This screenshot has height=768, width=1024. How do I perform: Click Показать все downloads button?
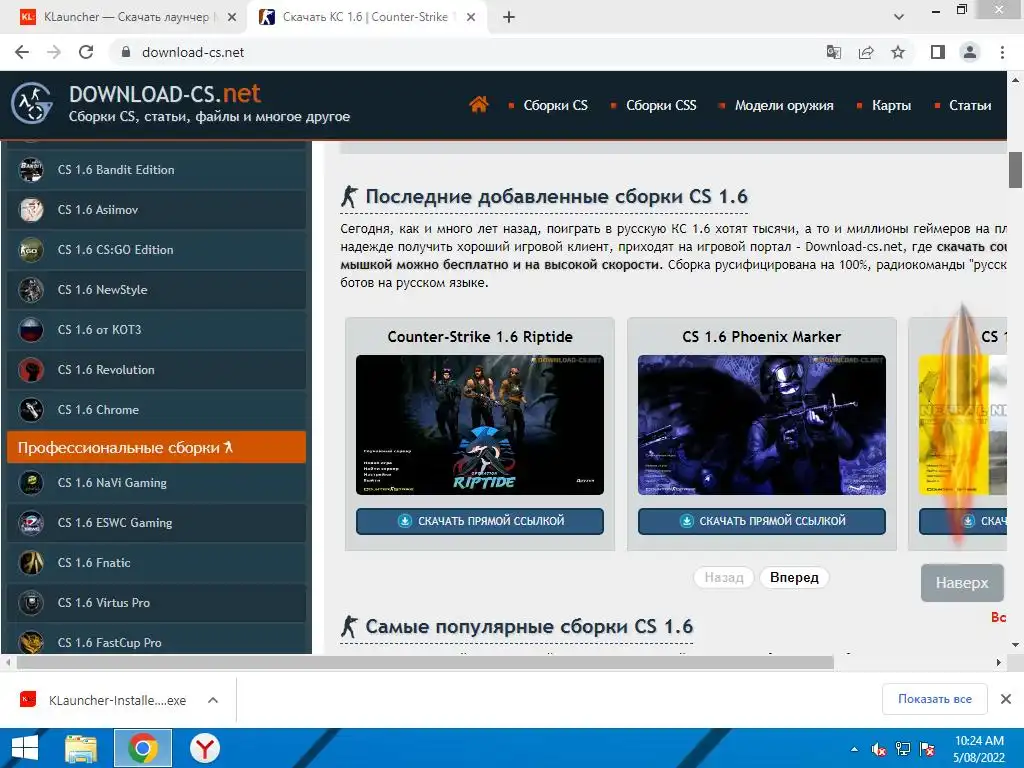935,699
